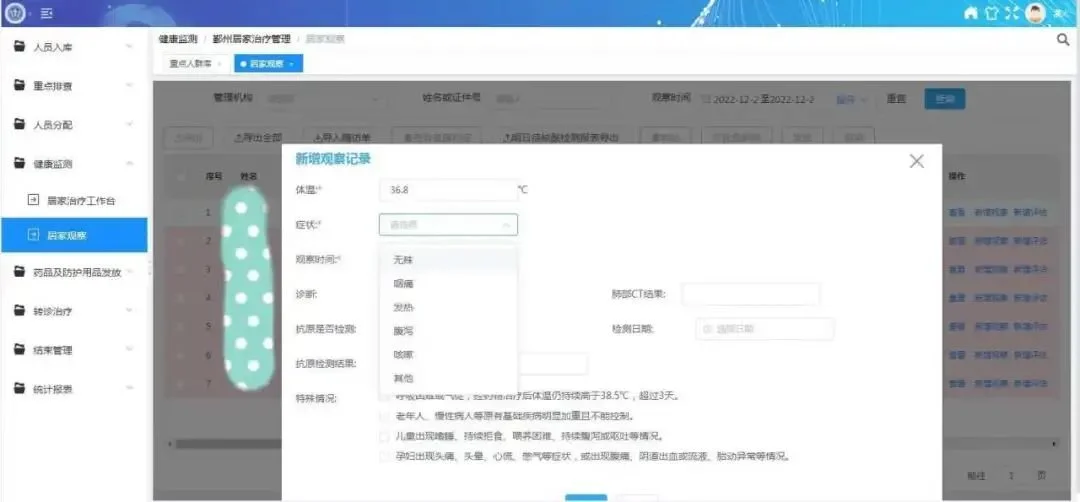
Task: Check the 老年人 chronic disease checkbox
Action: click(384, 416)
